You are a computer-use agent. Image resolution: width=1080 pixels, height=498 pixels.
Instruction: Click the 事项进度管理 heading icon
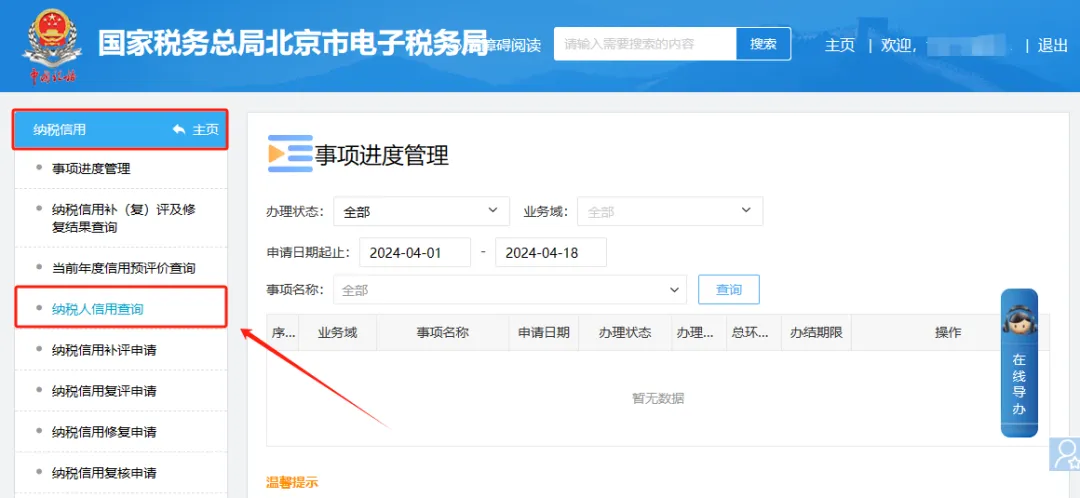[x=290, y=154]
